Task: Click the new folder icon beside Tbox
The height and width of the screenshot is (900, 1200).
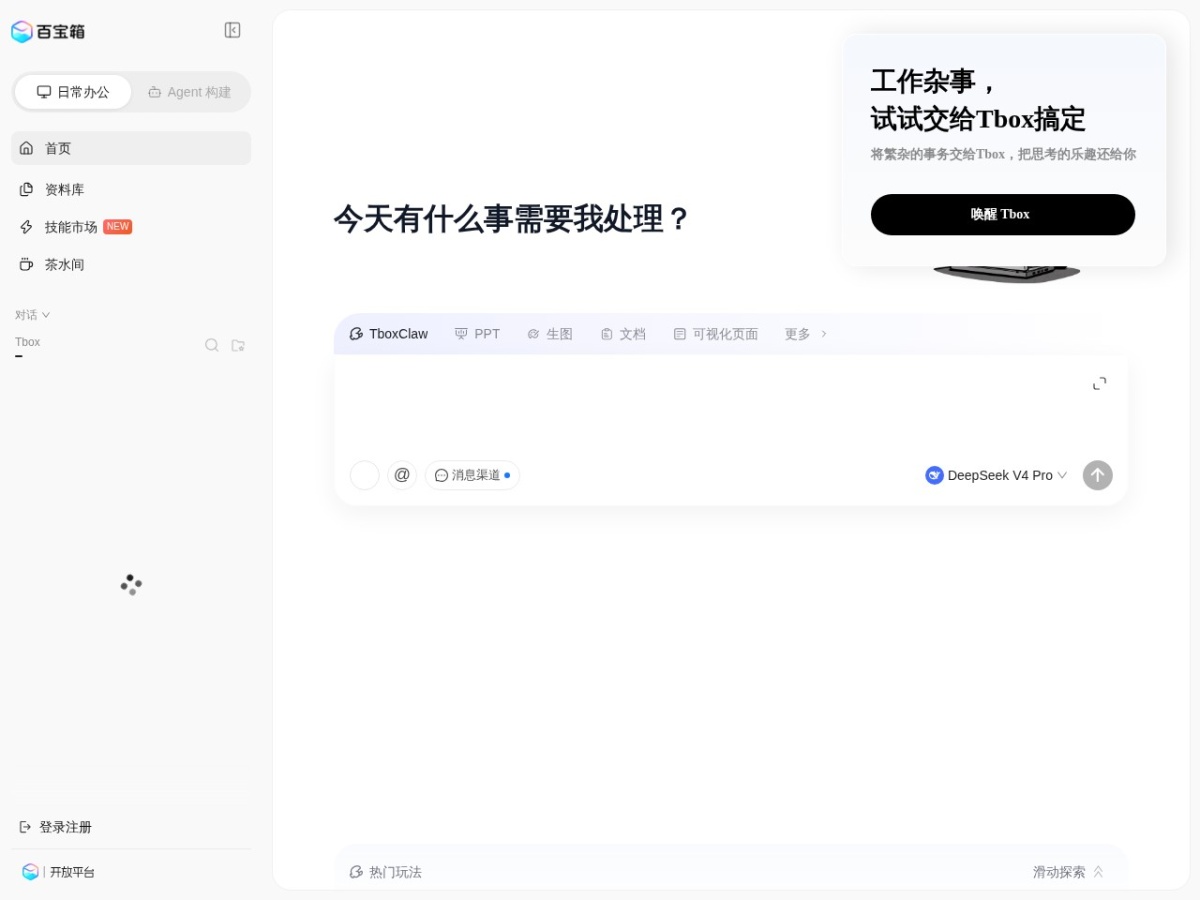Action: pyautogui.click(x=238, y=345)
